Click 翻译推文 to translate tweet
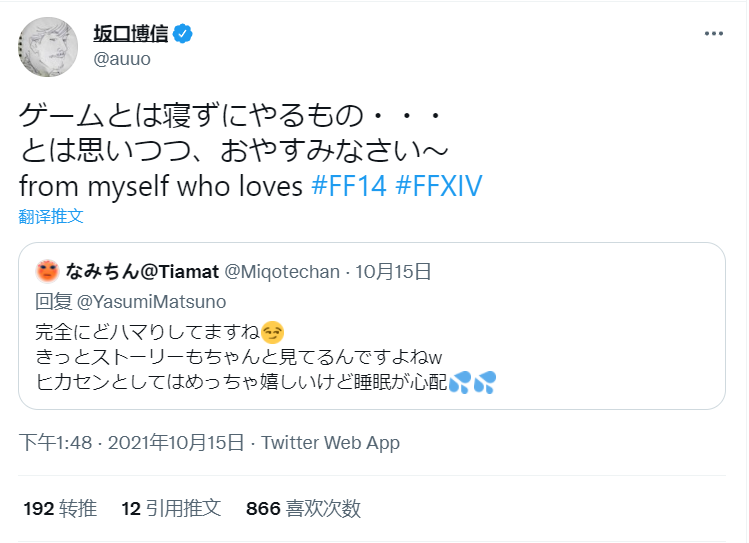 tap(50, 215)
